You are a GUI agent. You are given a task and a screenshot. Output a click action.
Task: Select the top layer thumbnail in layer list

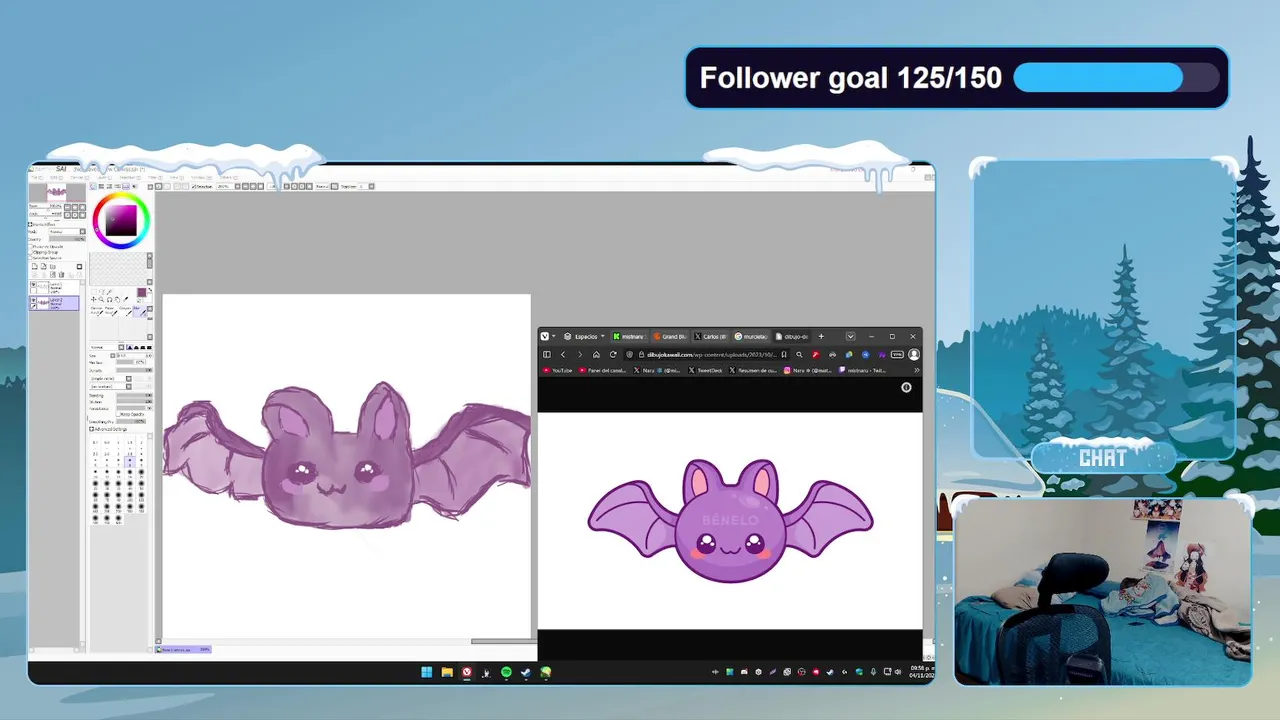43,286
